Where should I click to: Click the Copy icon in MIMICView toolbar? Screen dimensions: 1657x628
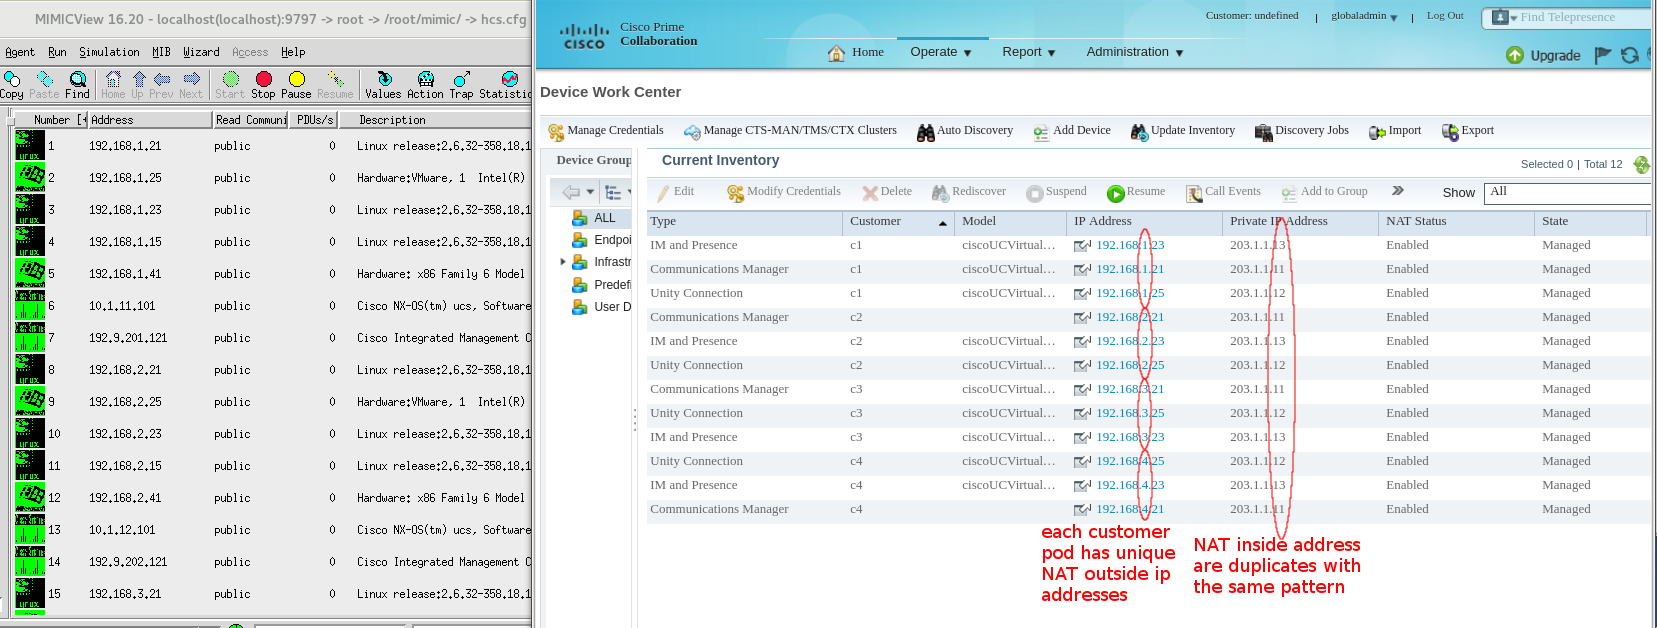[x=12, y=79]
